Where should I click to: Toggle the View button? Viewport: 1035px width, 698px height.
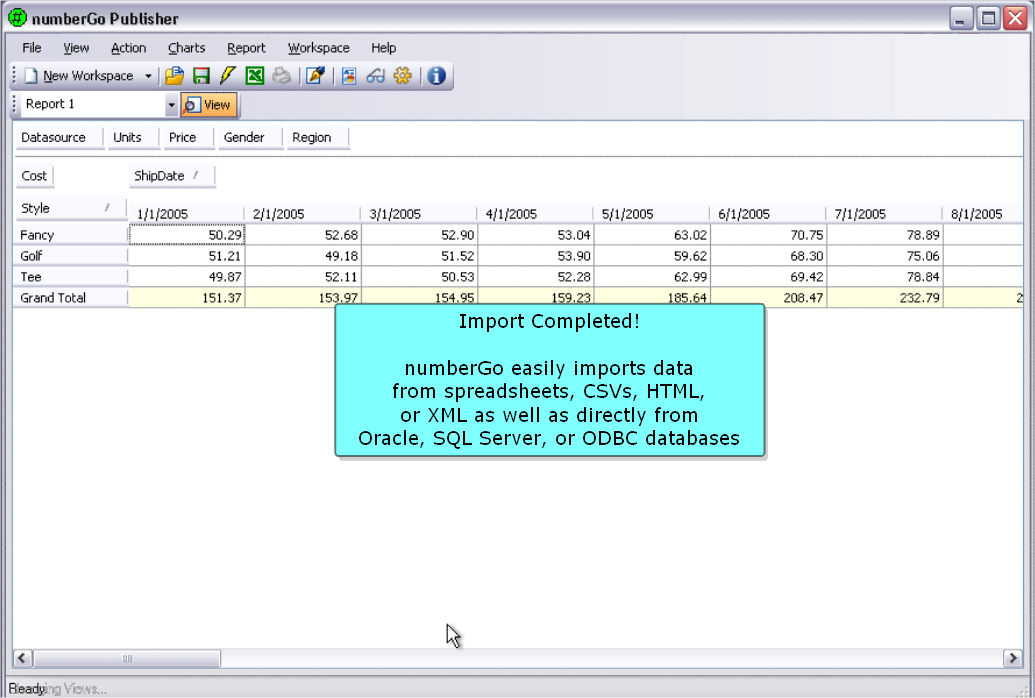tap(209, 105)
